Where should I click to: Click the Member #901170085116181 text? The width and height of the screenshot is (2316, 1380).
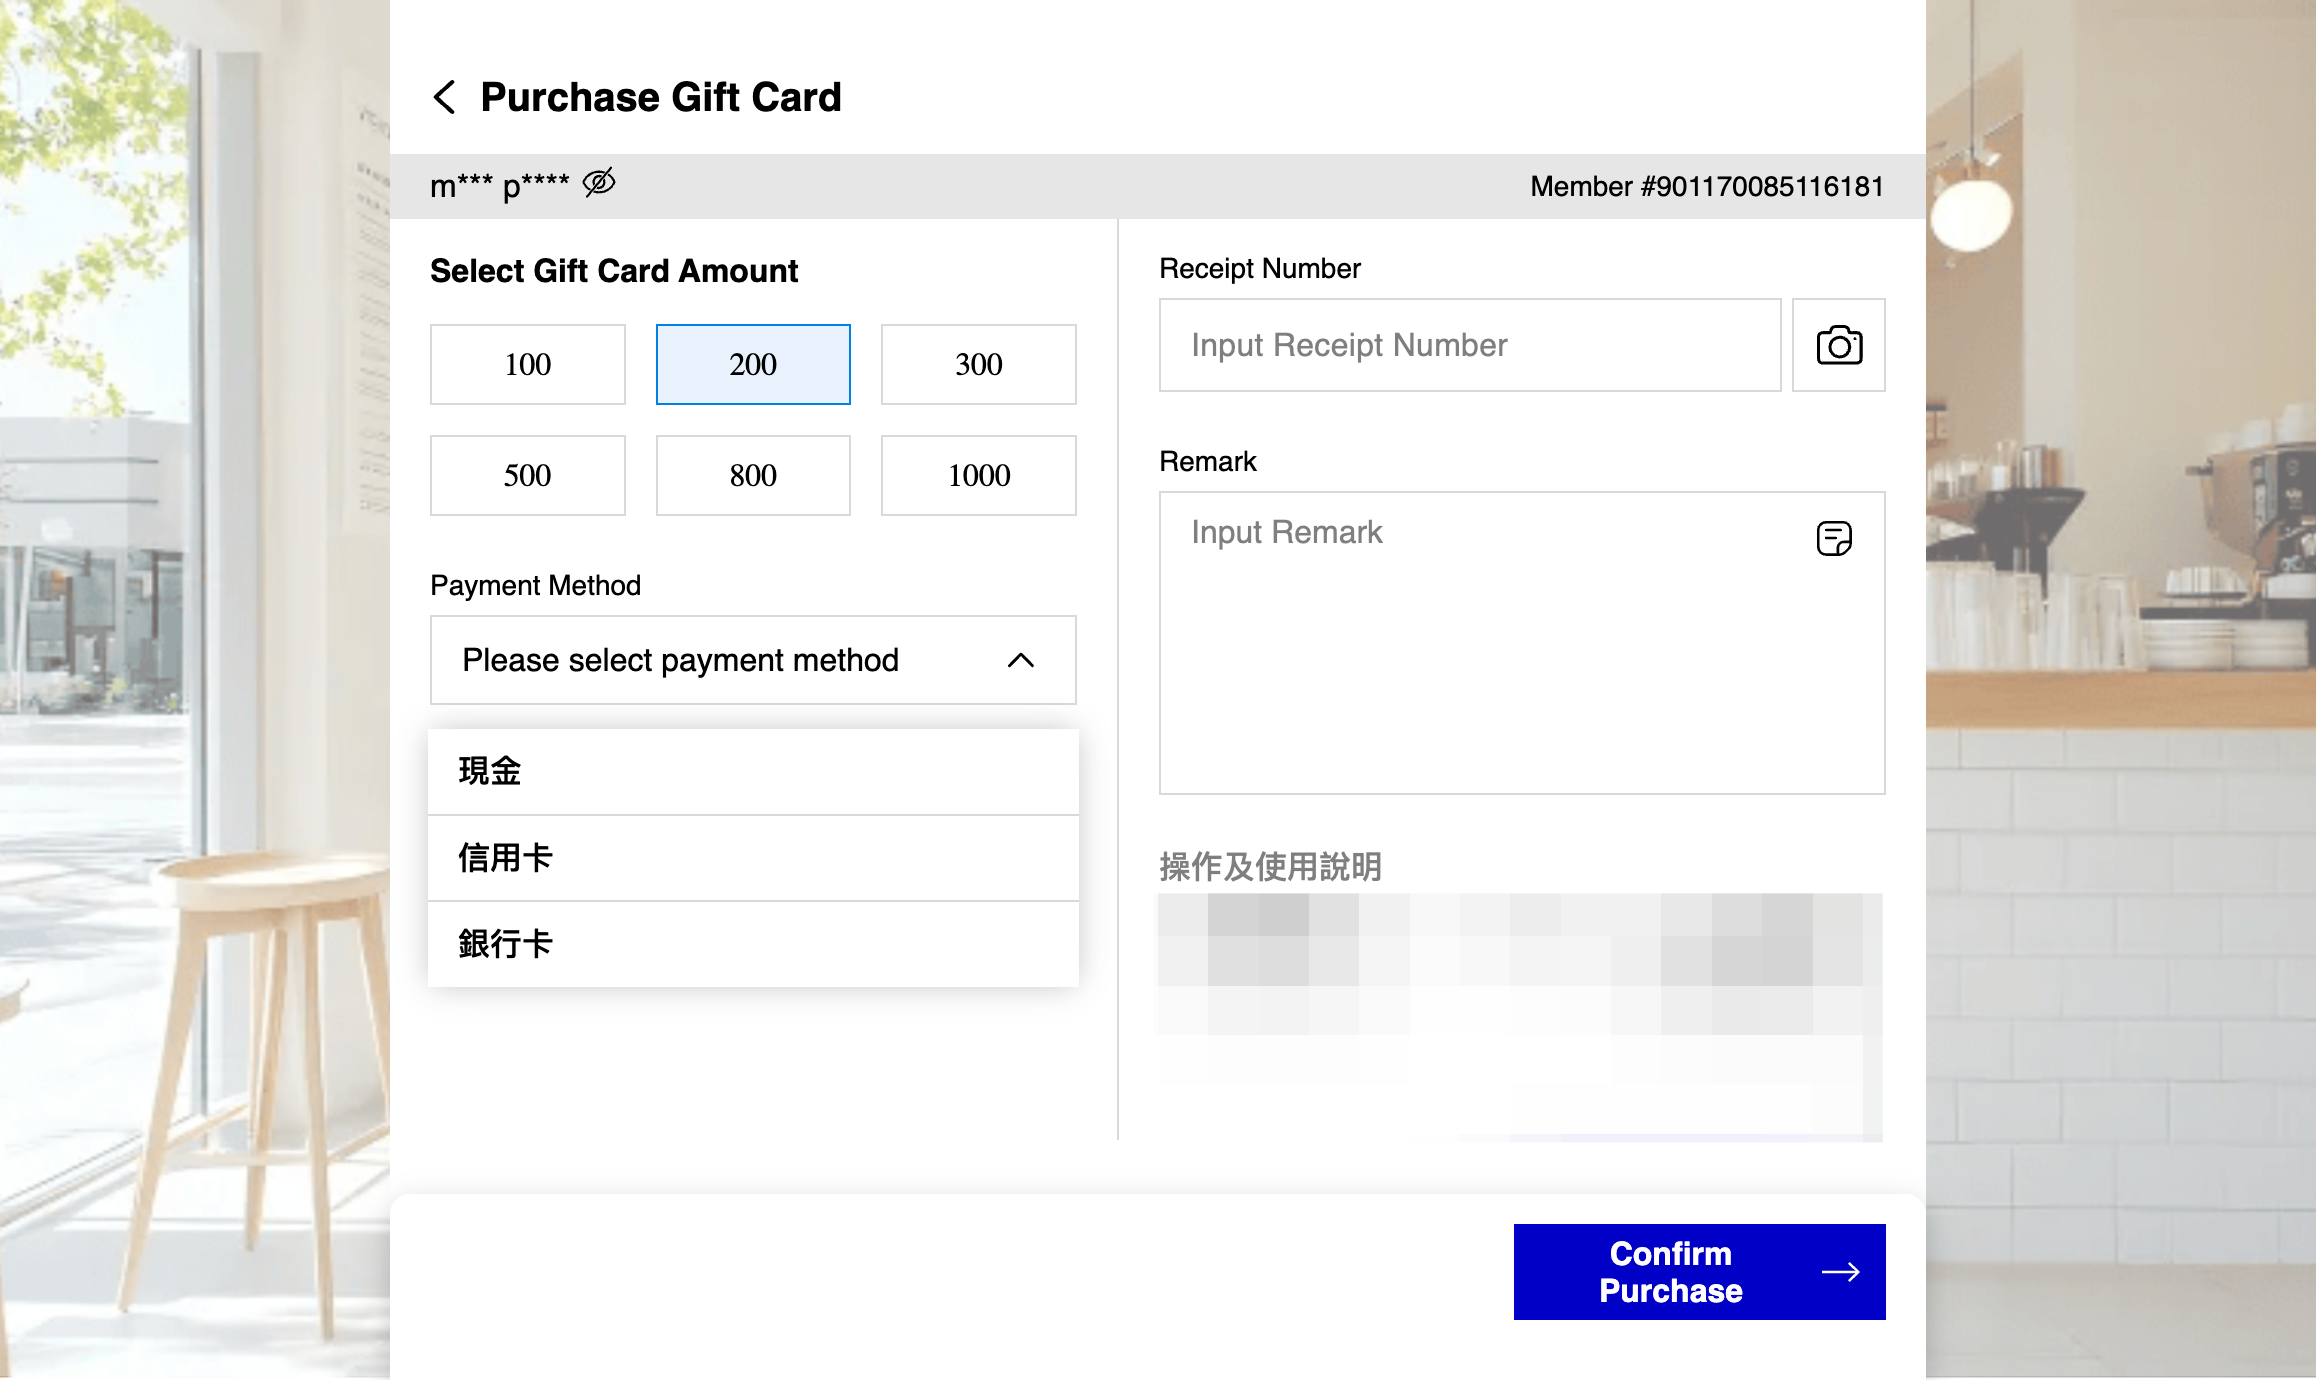1707,187
